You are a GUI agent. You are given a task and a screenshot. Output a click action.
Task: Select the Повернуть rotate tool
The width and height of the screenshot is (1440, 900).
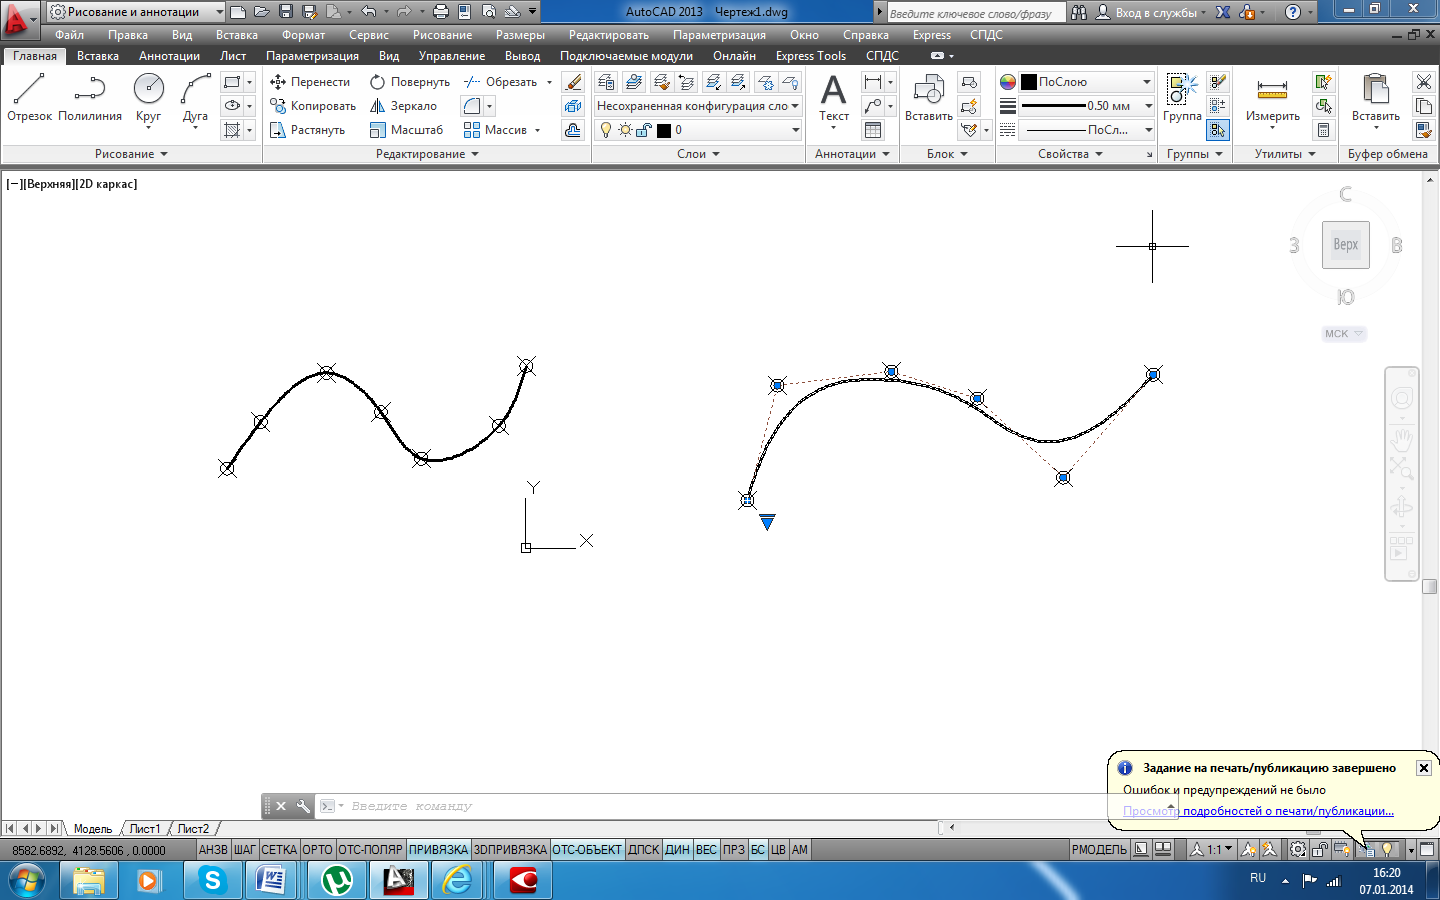click(x=410, y=82)
